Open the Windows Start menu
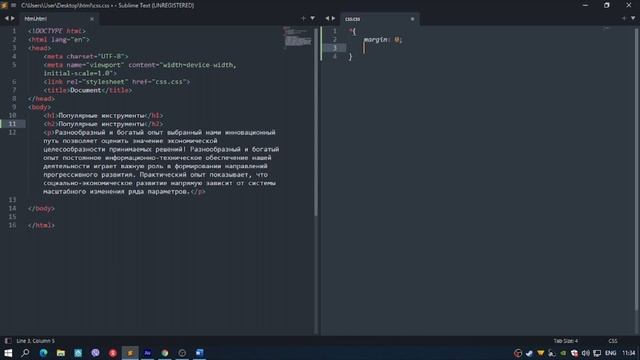The width and height of the screenshot is (640, 360). 8,353
